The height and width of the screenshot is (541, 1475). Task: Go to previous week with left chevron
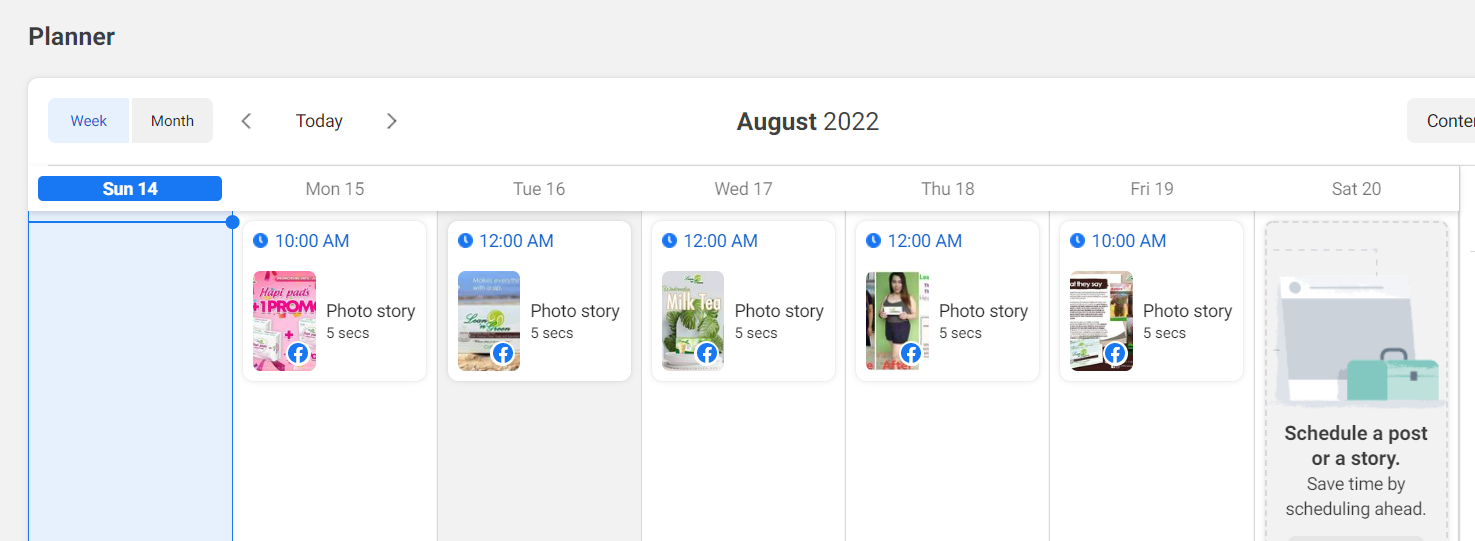(x=246, y=121)
